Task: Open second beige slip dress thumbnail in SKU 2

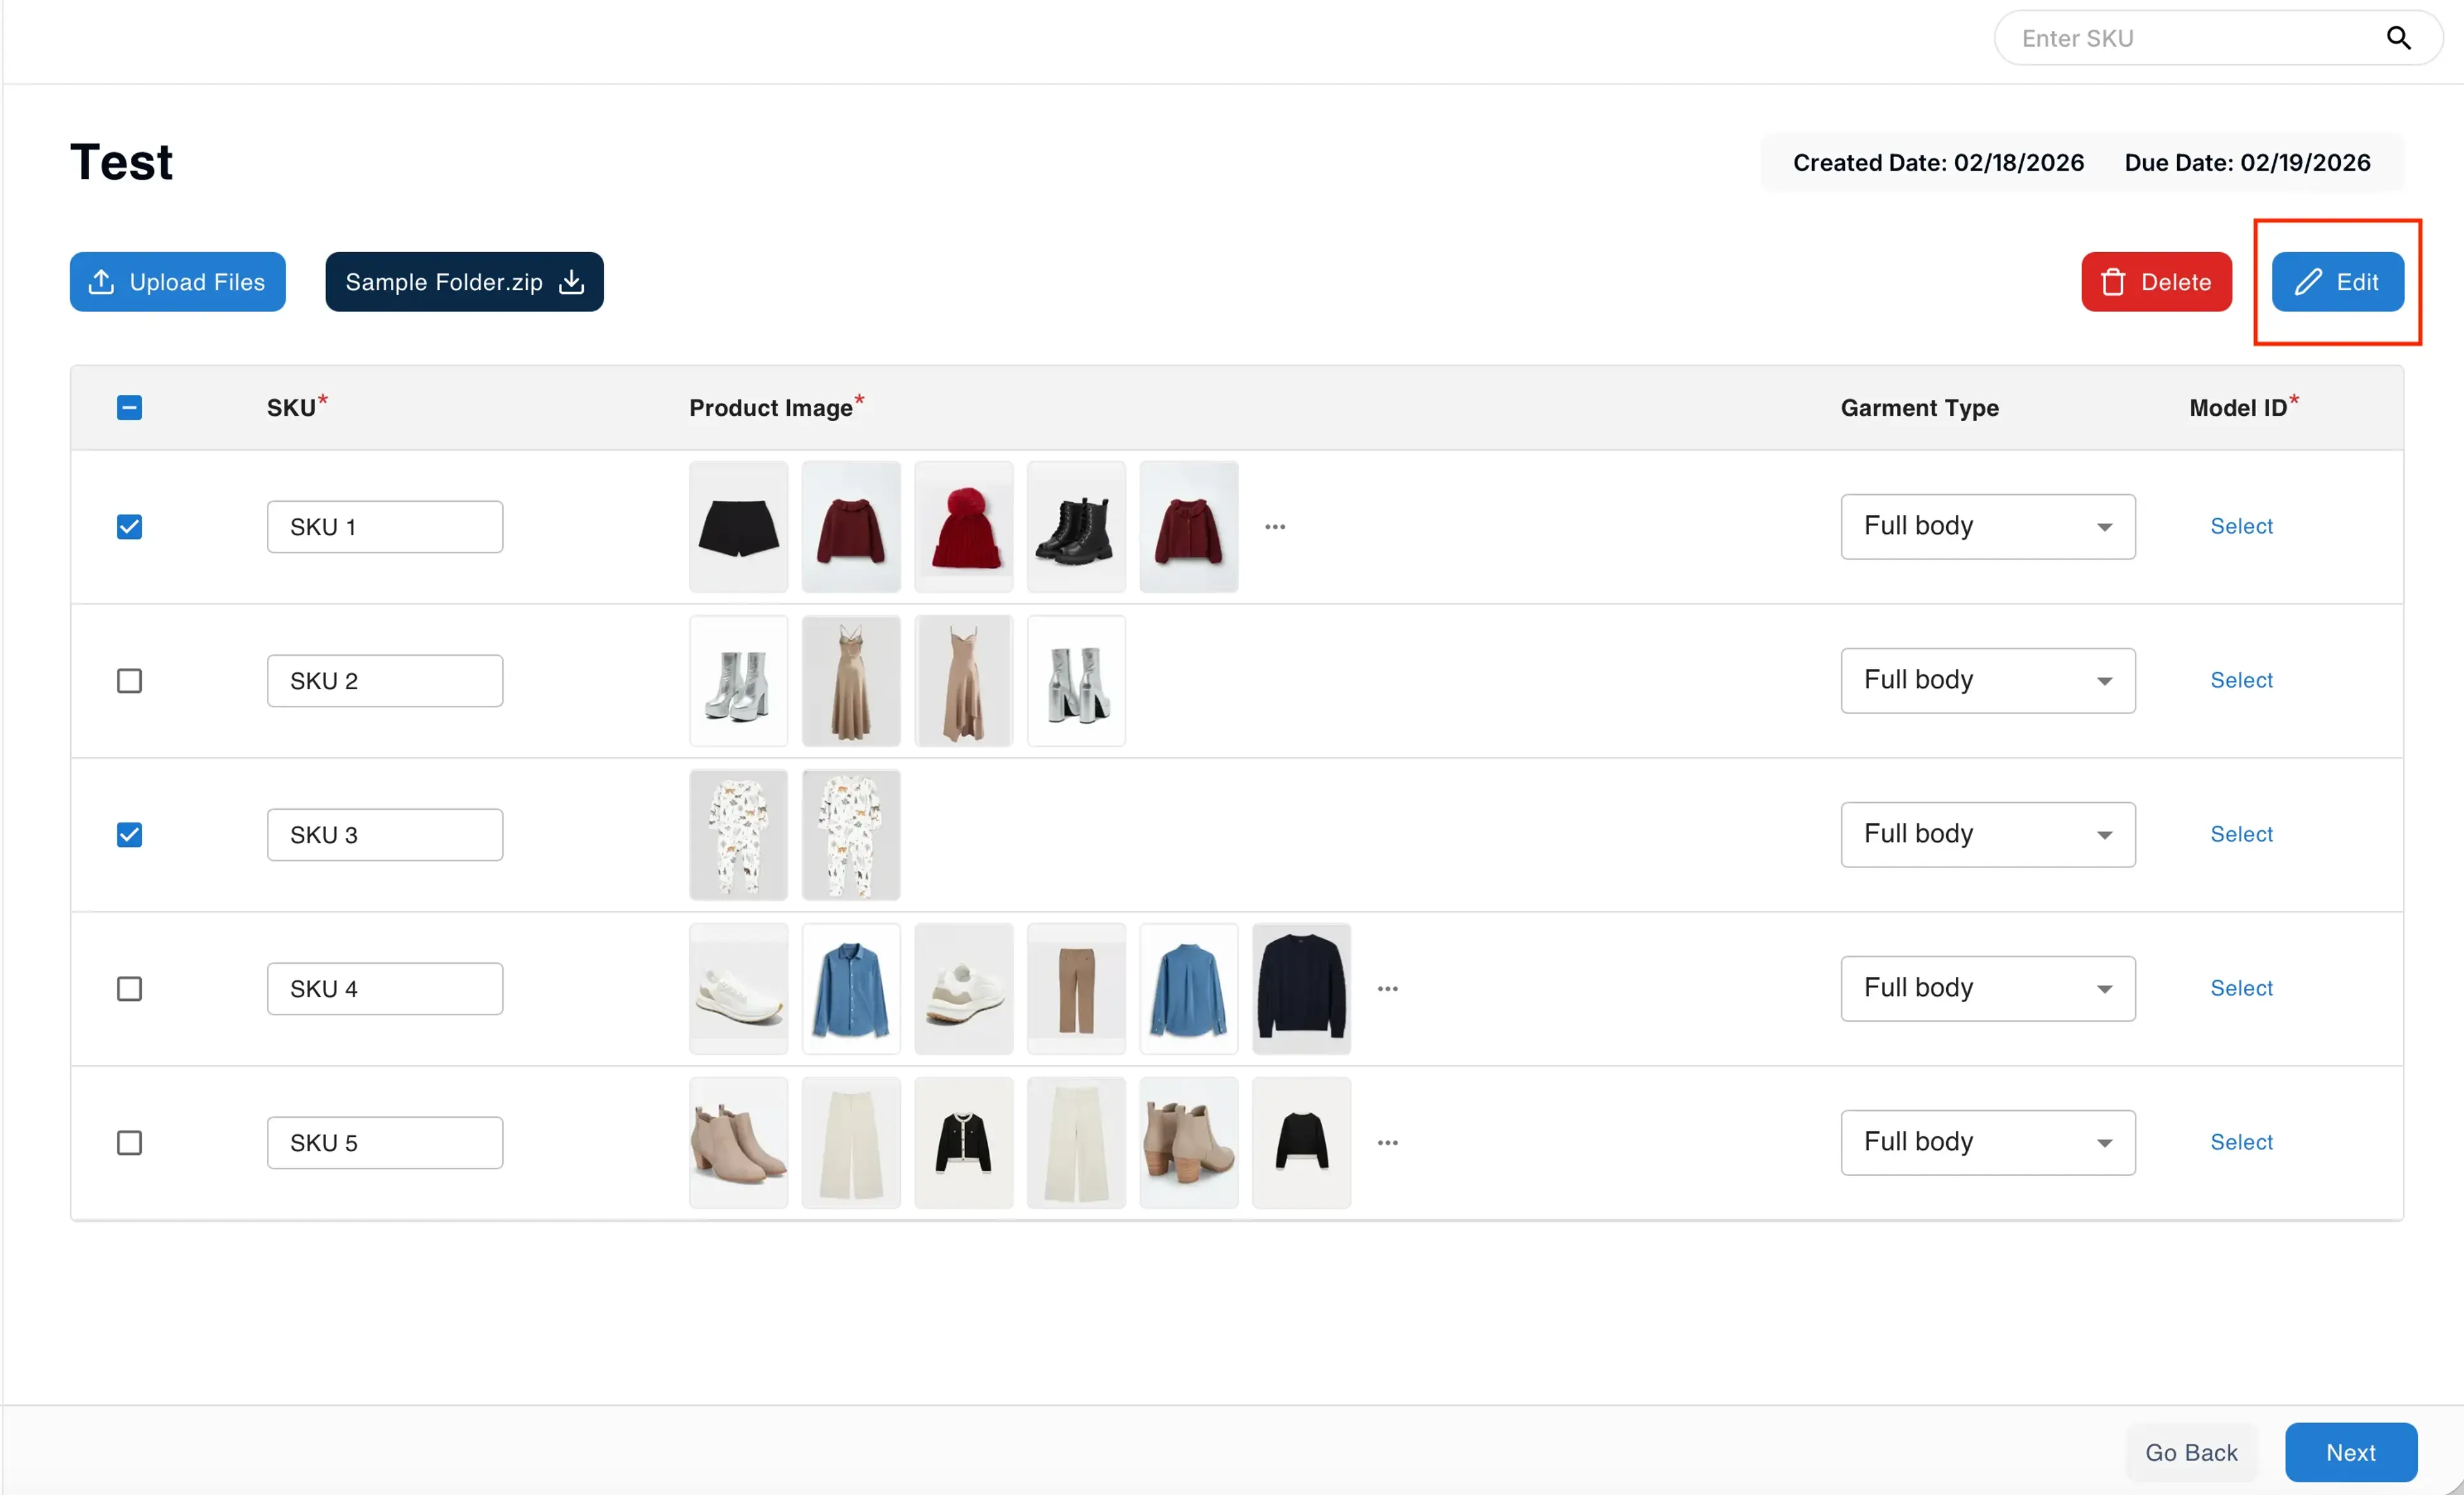Action: (964, 681)
